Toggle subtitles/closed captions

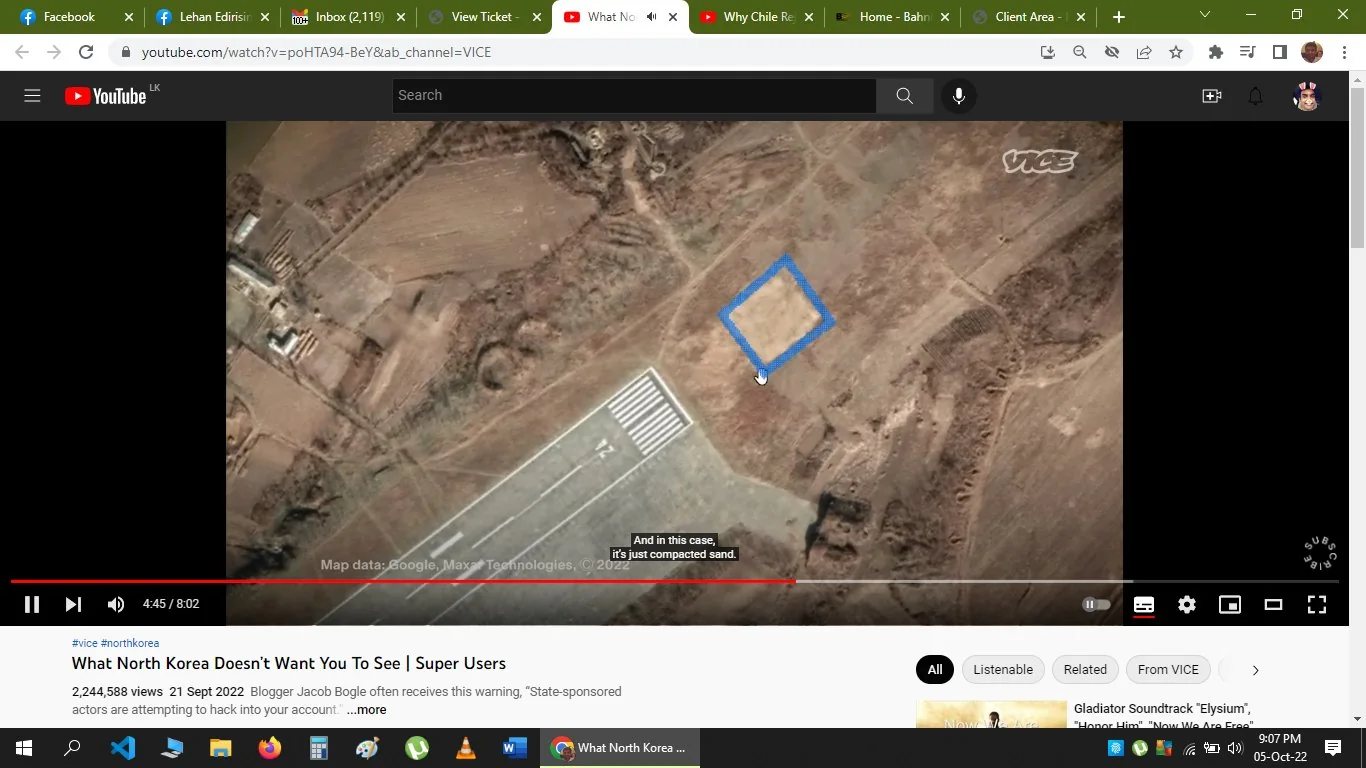[1144, 604]
